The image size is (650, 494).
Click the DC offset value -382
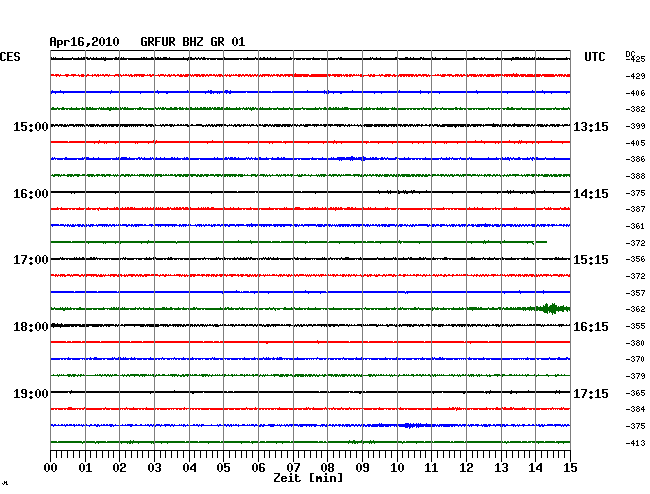(x=635, y=109)
